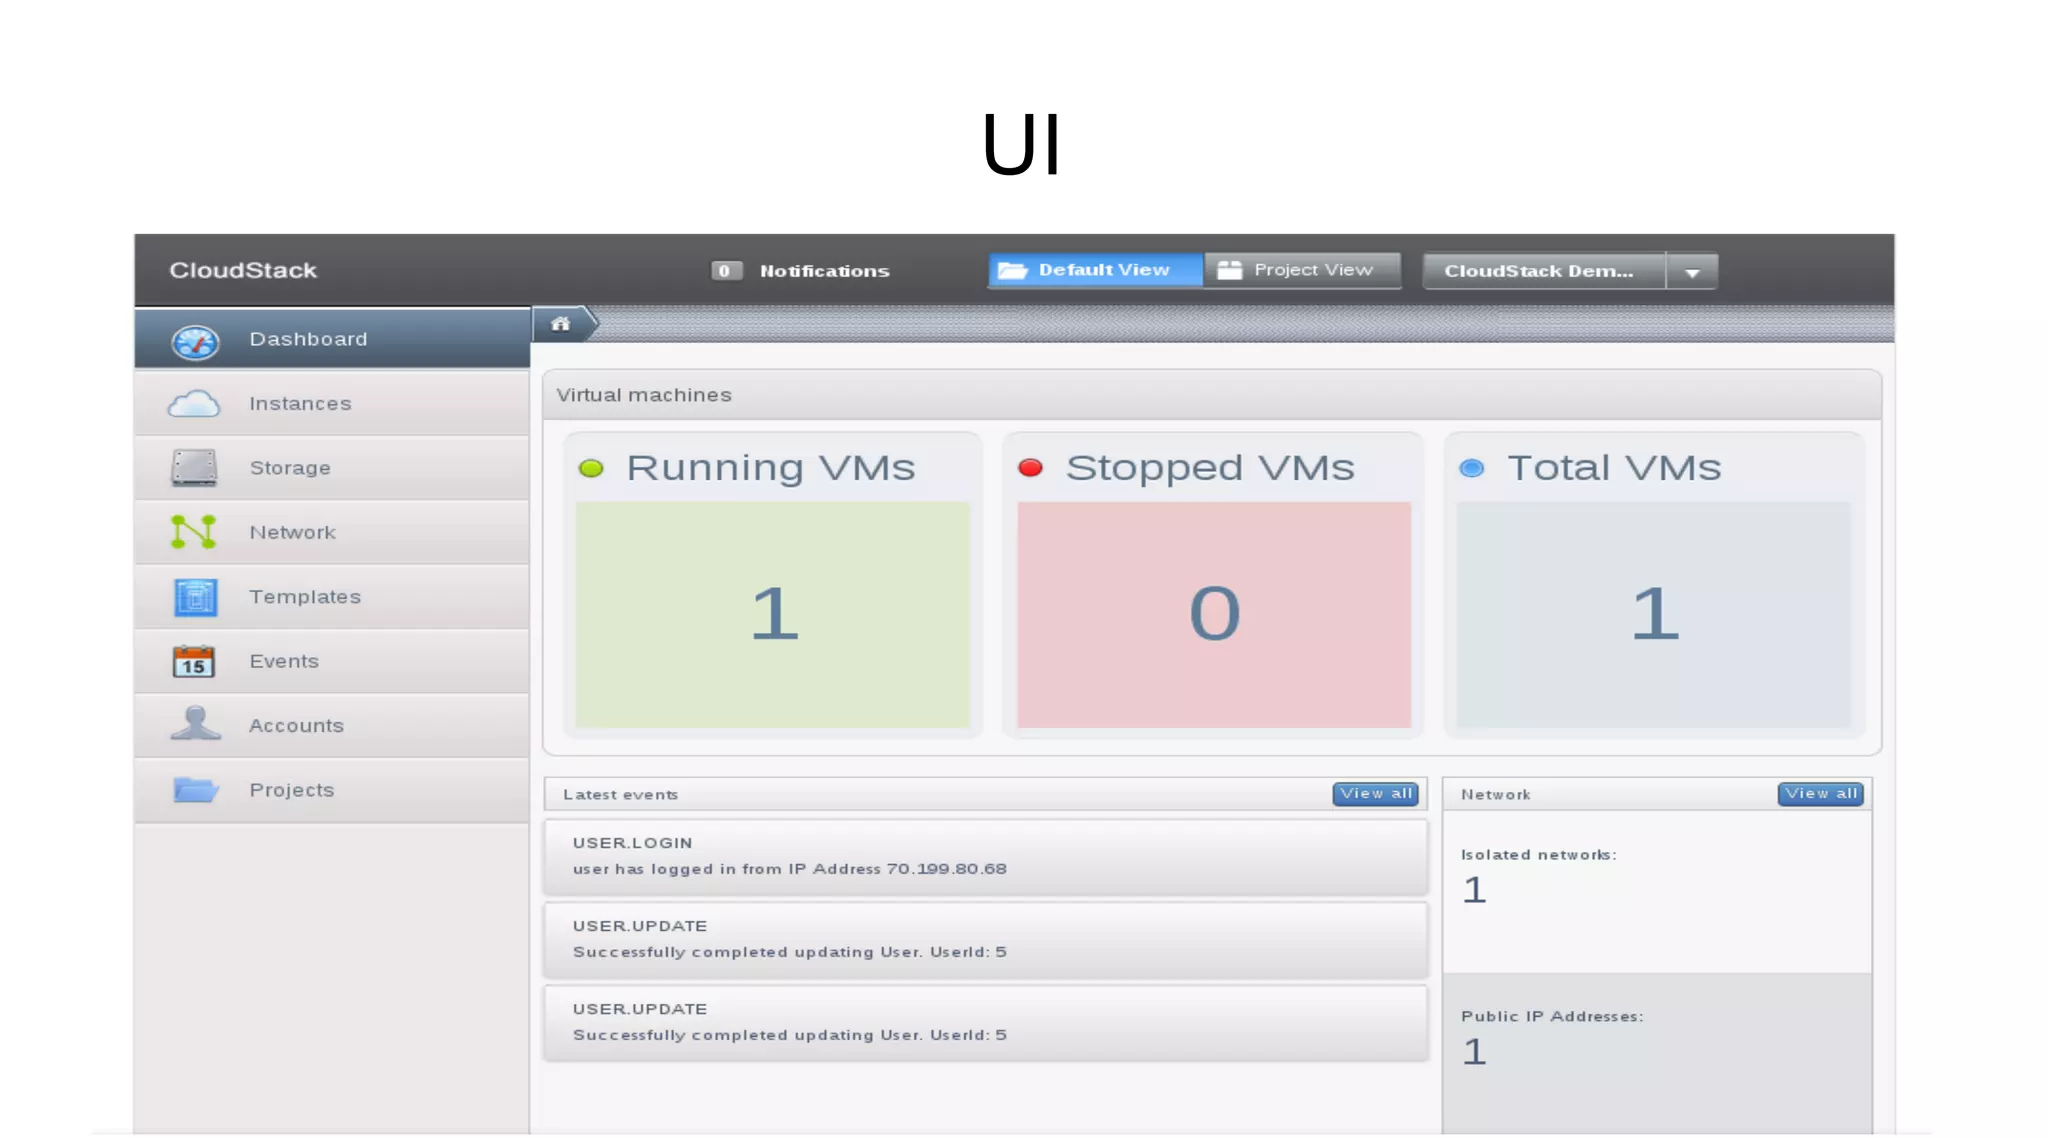Click View all in Latest events
Screen dimensions: 2048x1138
(x=1375, y=794)
